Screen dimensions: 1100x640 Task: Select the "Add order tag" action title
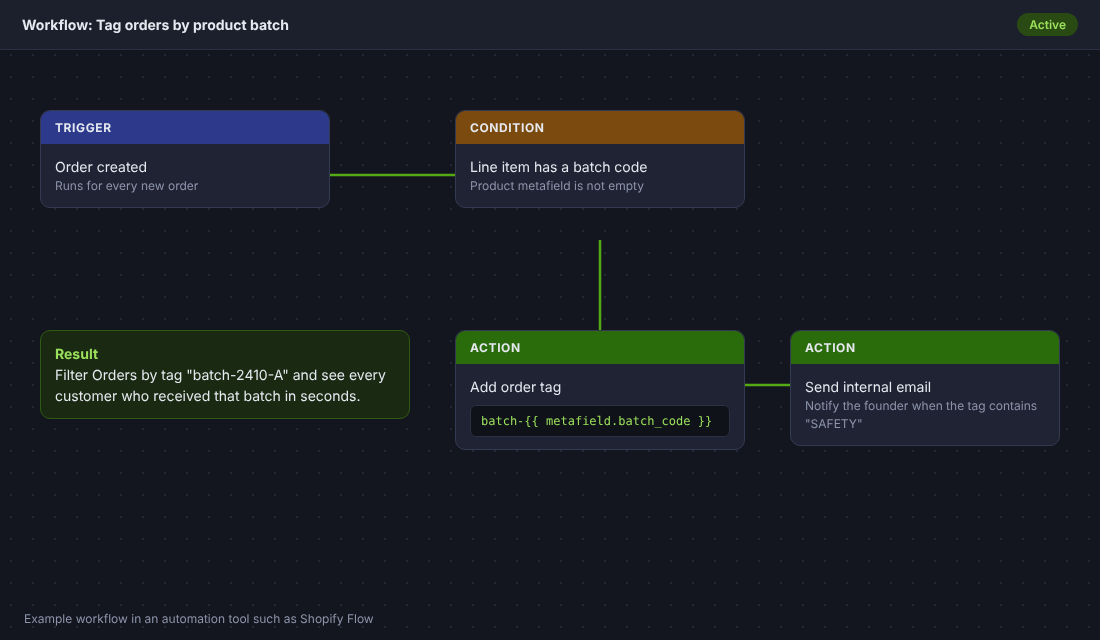click(x=515, y=387)
